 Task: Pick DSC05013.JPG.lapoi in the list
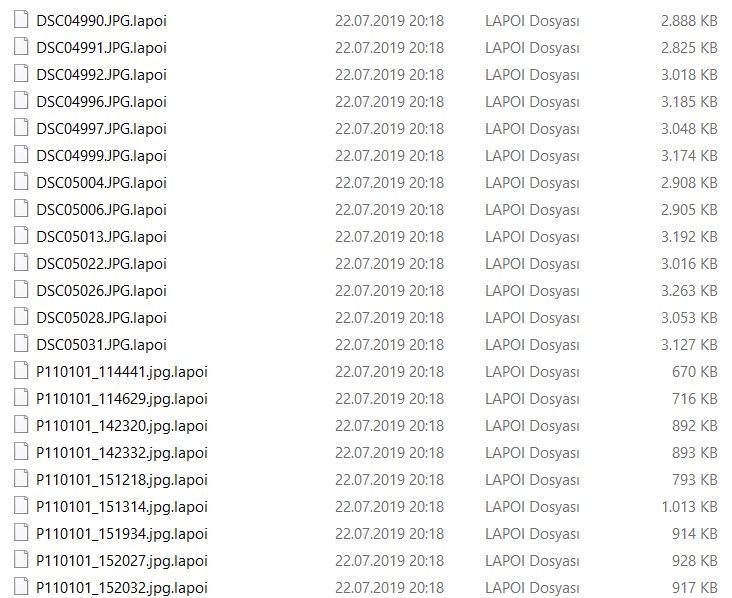click(101, 237)
